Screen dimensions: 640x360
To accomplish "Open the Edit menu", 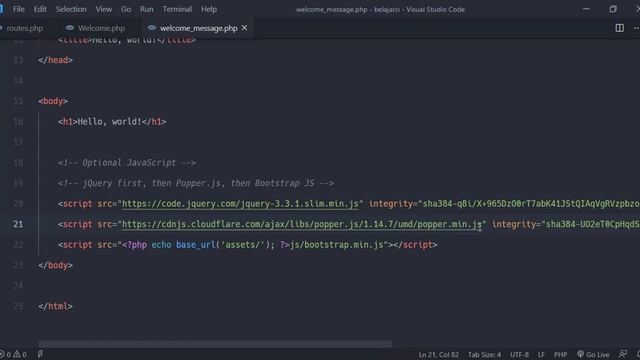I will pyautogui.click(x=40, y=9).
